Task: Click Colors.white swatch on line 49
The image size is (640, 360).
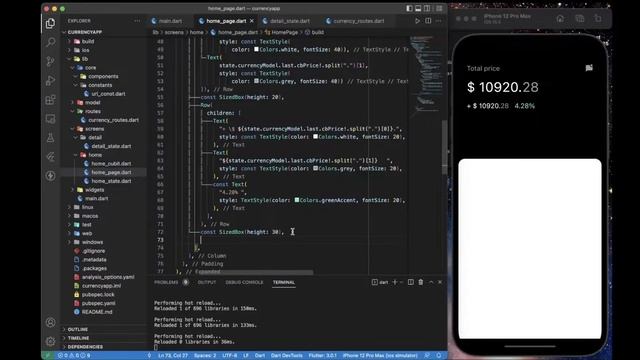Action: click(x=256, y=49)
